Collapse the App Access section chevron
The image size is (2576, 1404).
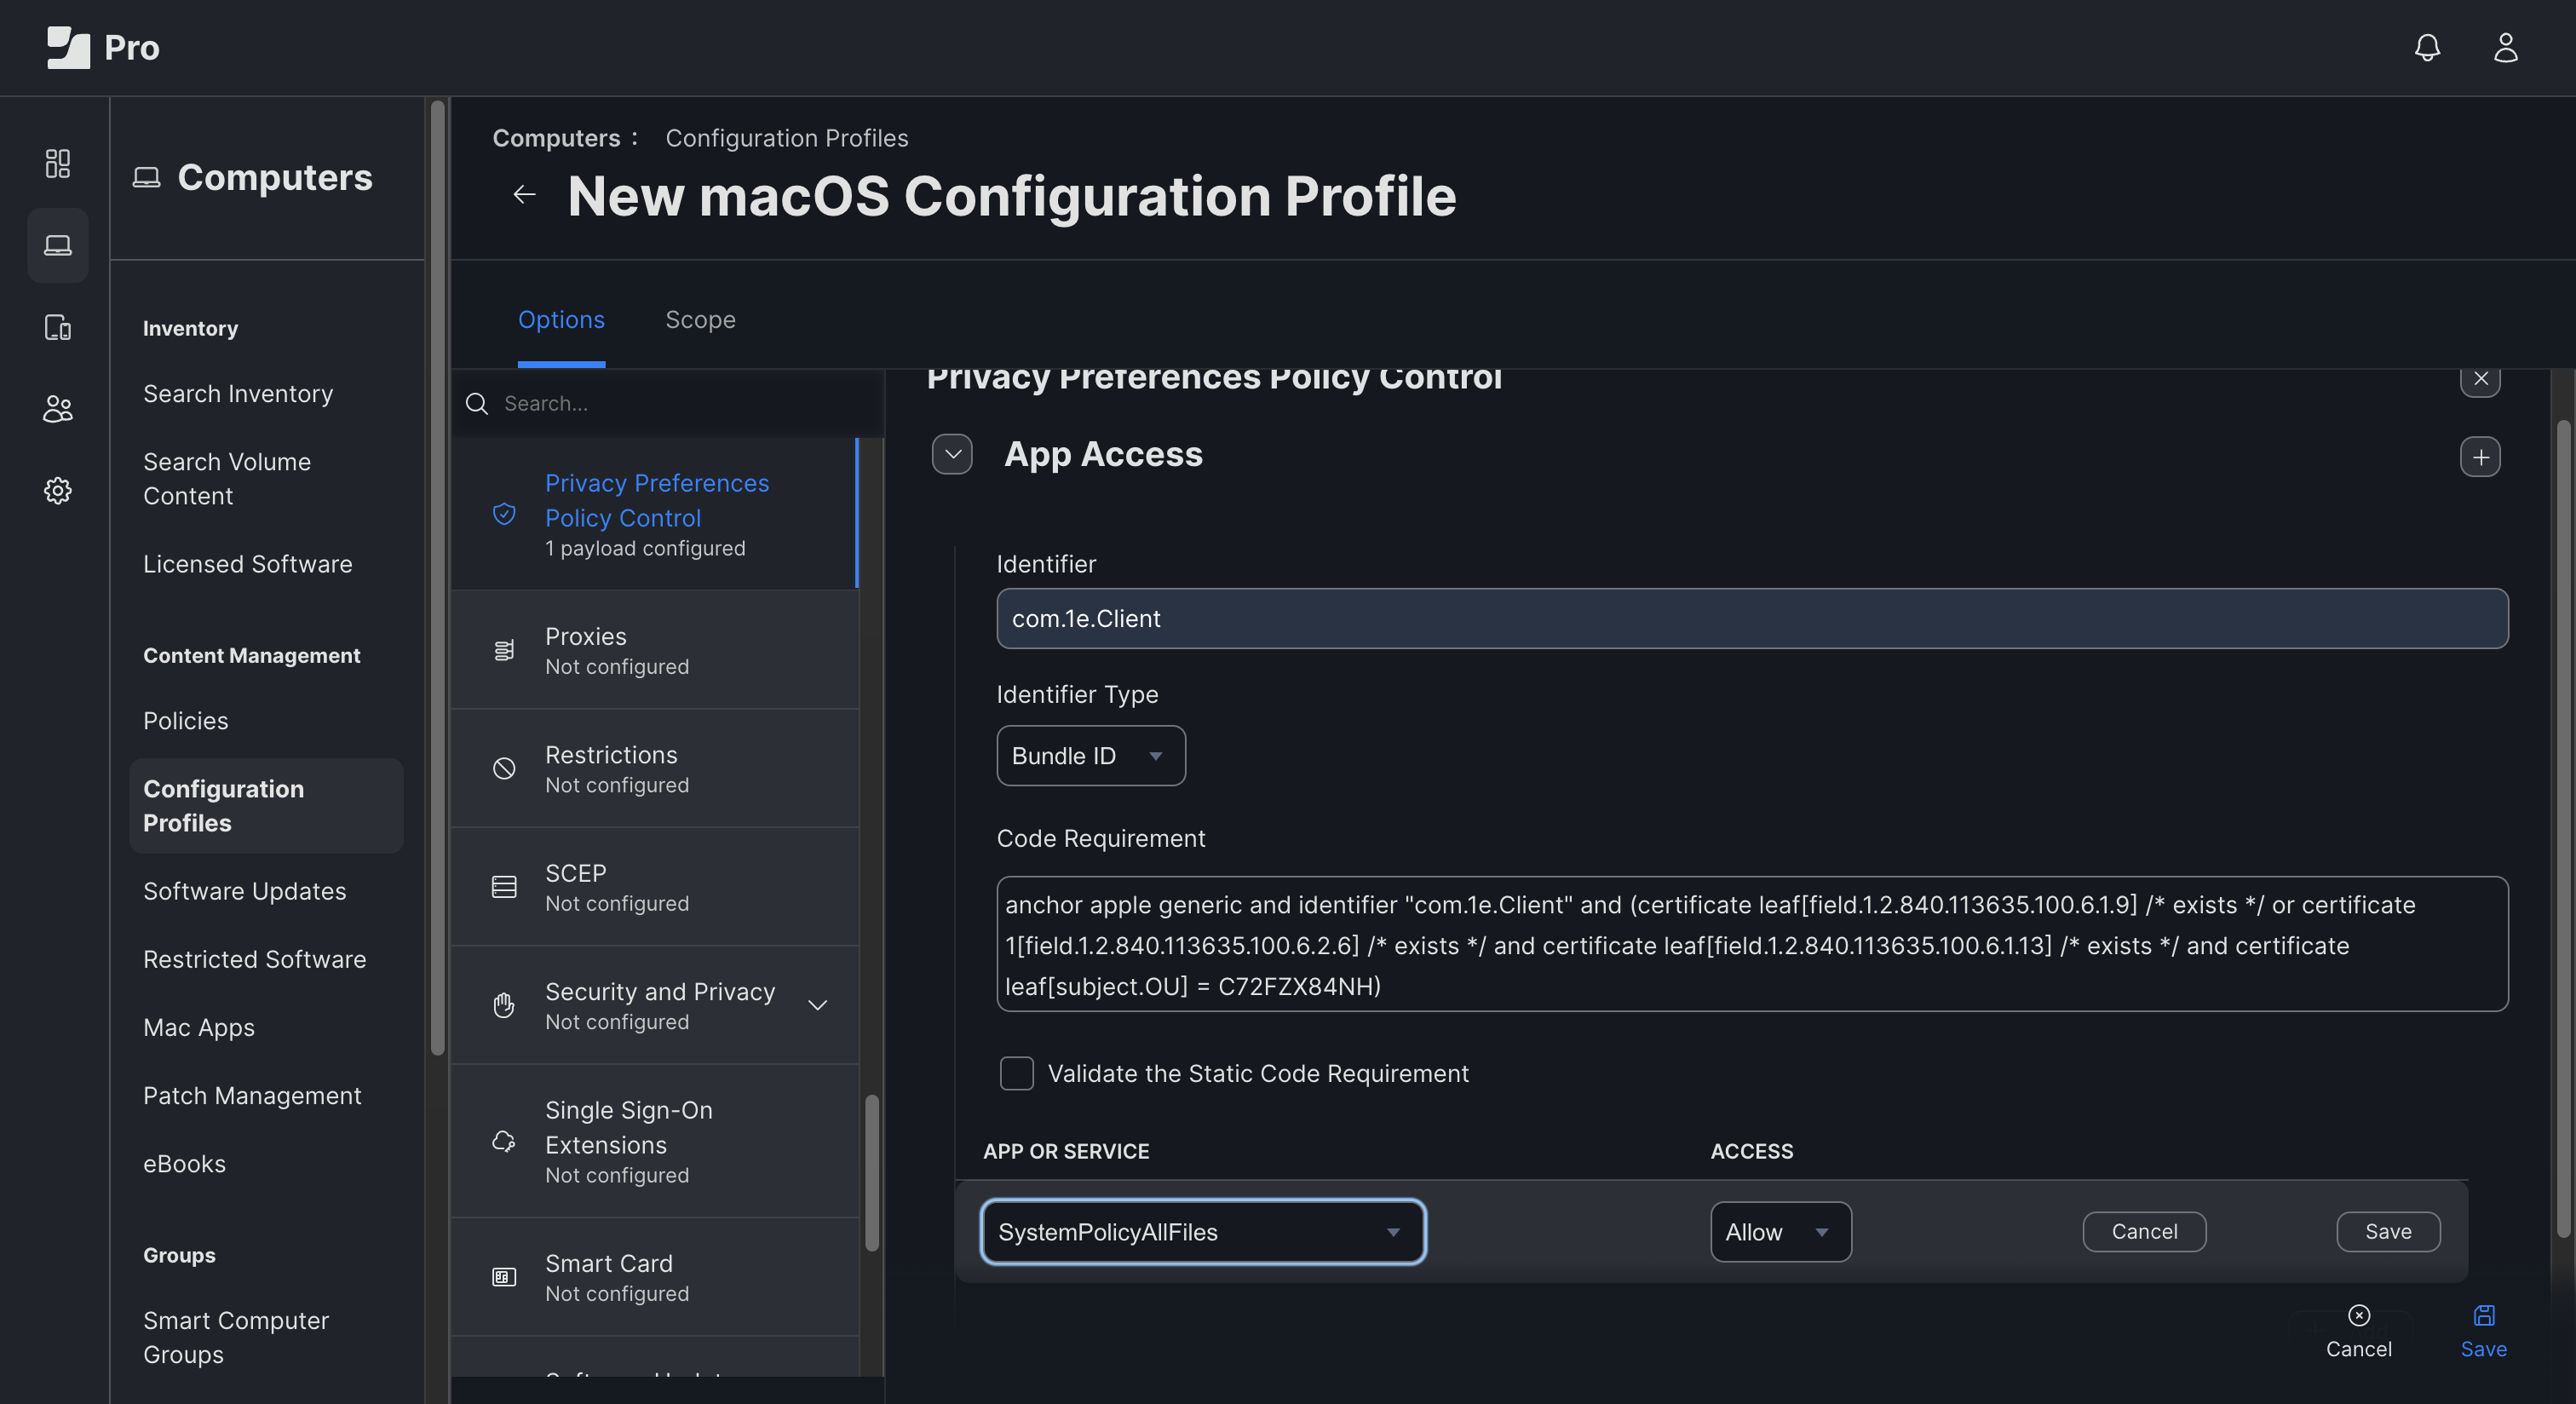(952, 454)
